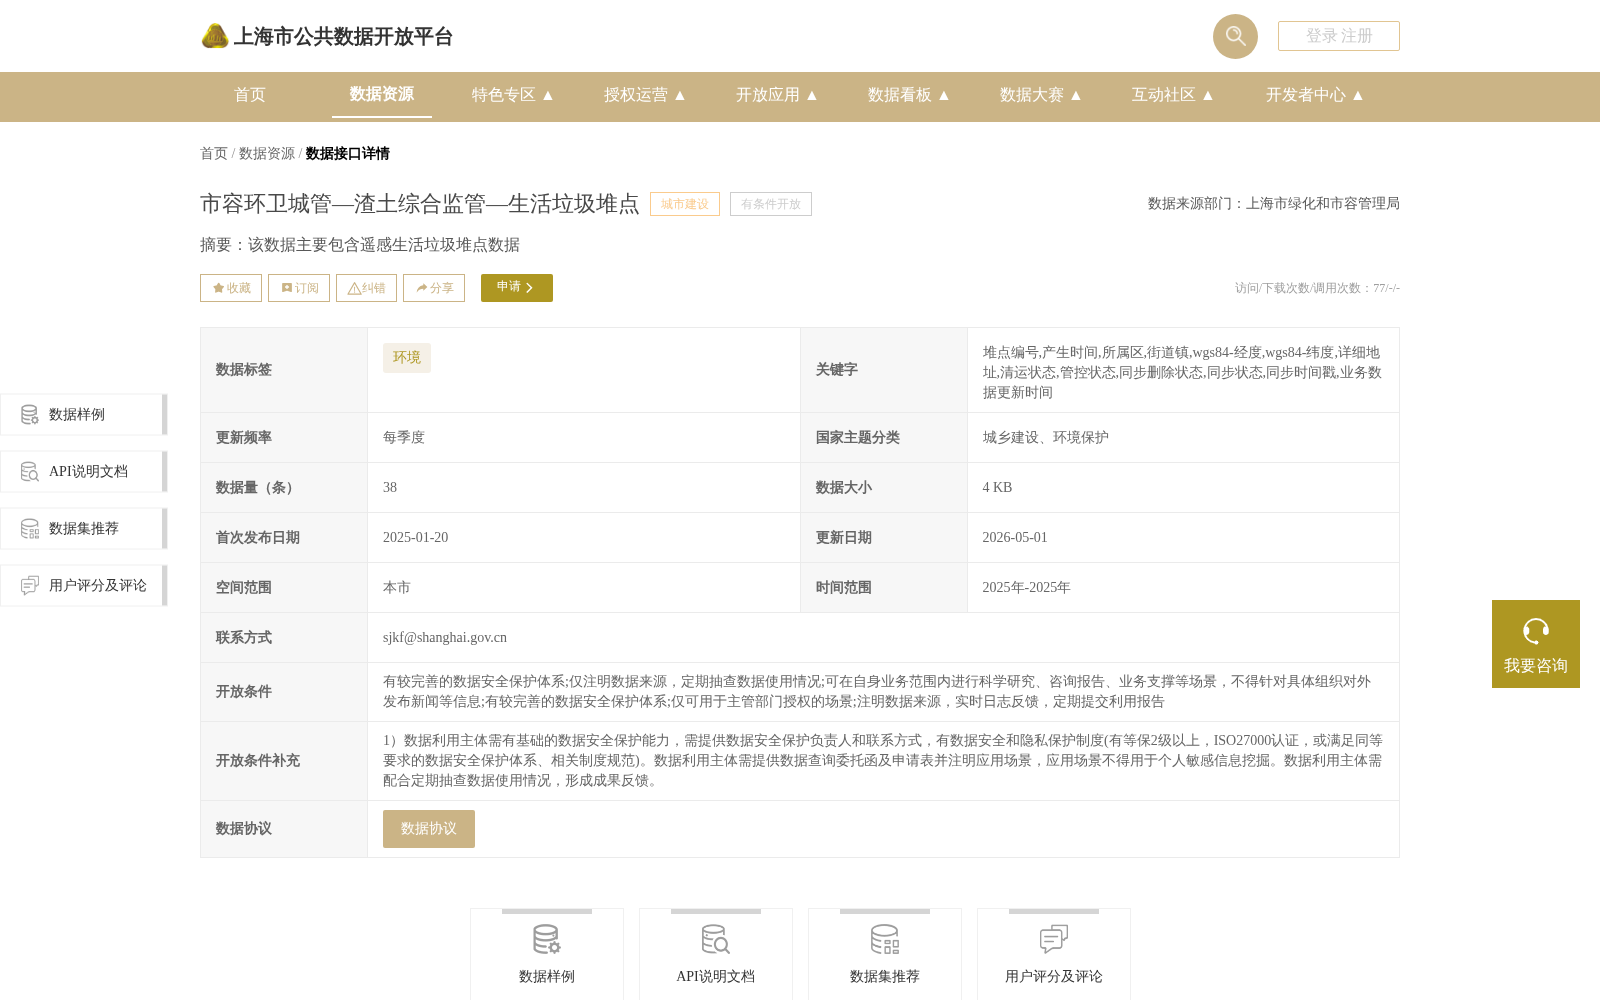Click visit/download count statistics text
Image resolution: width=1600 pixels, height=1000 pixels.
point(1317,288)
